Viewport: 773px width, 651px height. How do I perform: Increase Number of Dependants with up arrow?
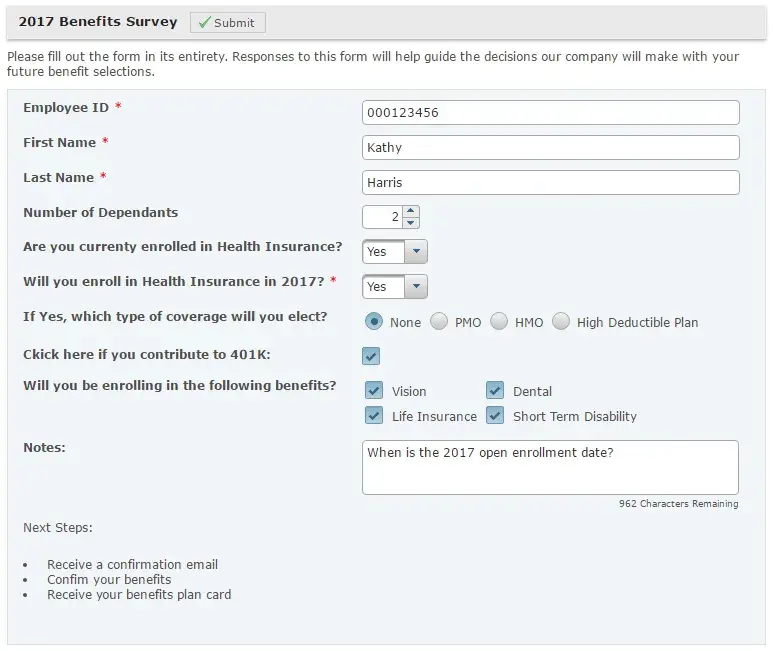pyautogui.click(x=411, y=211)
